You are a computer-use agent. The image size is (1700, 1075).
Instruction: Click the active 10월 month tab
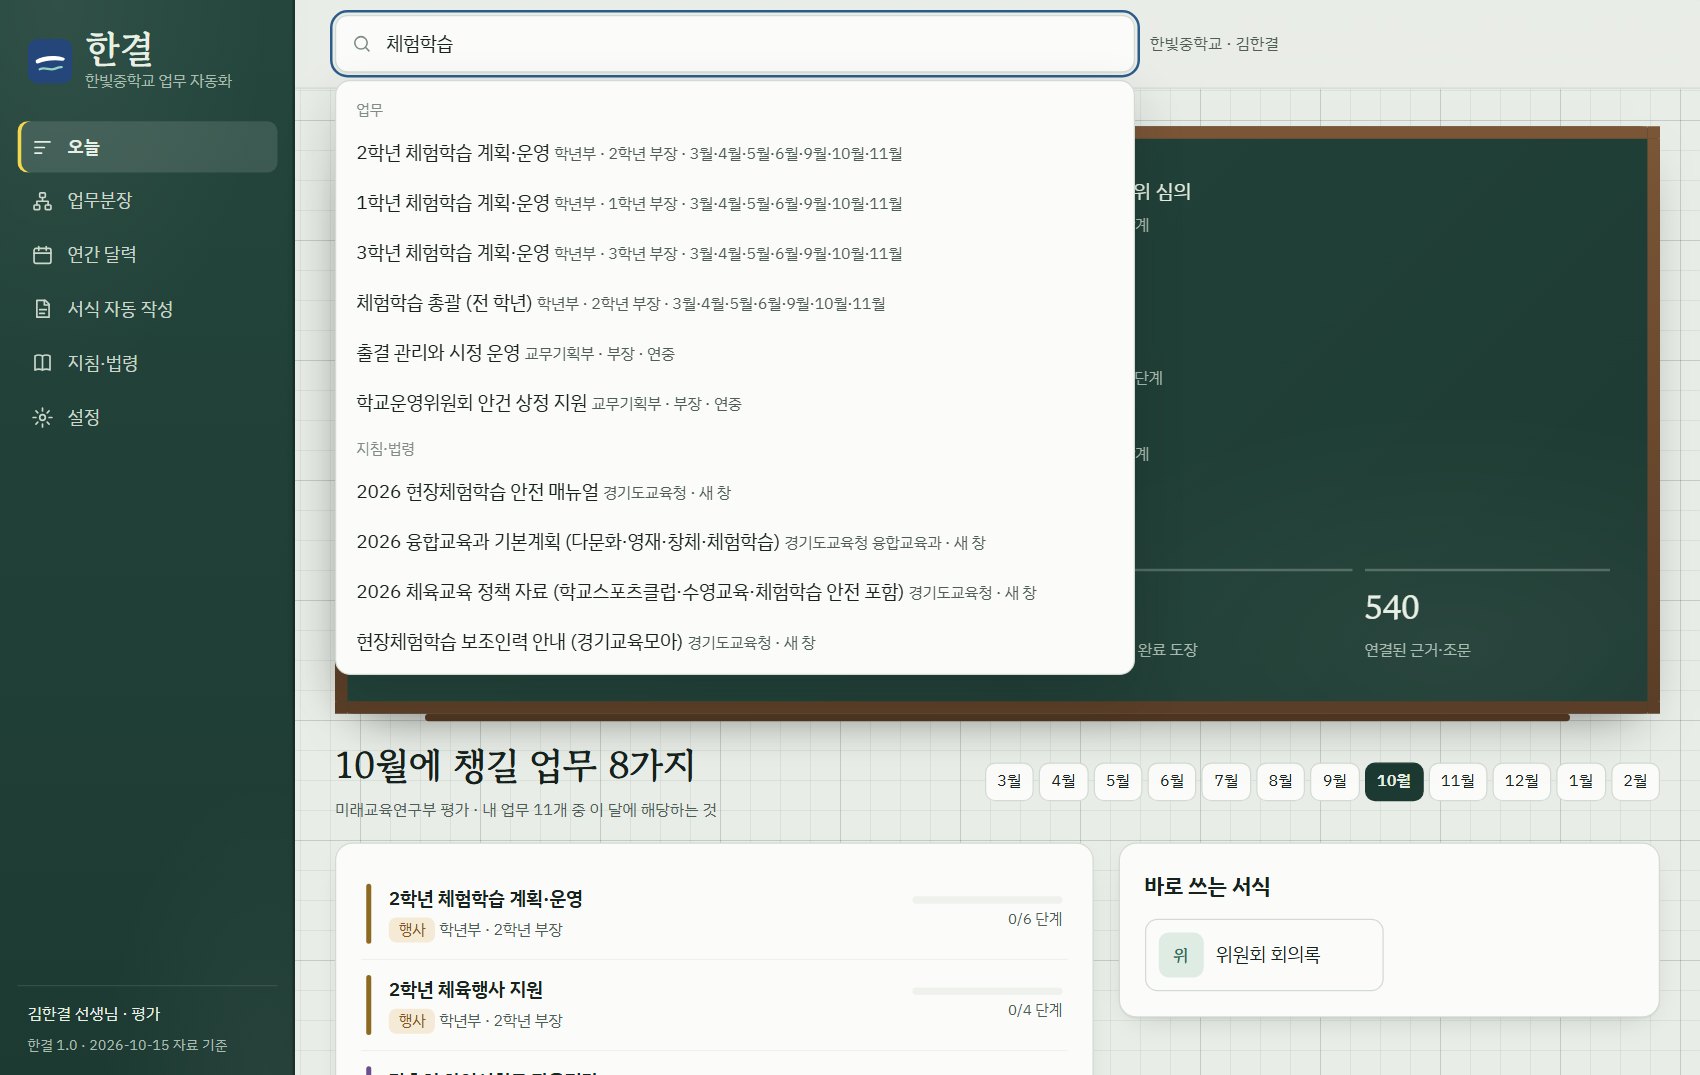tap(1394, 781)
